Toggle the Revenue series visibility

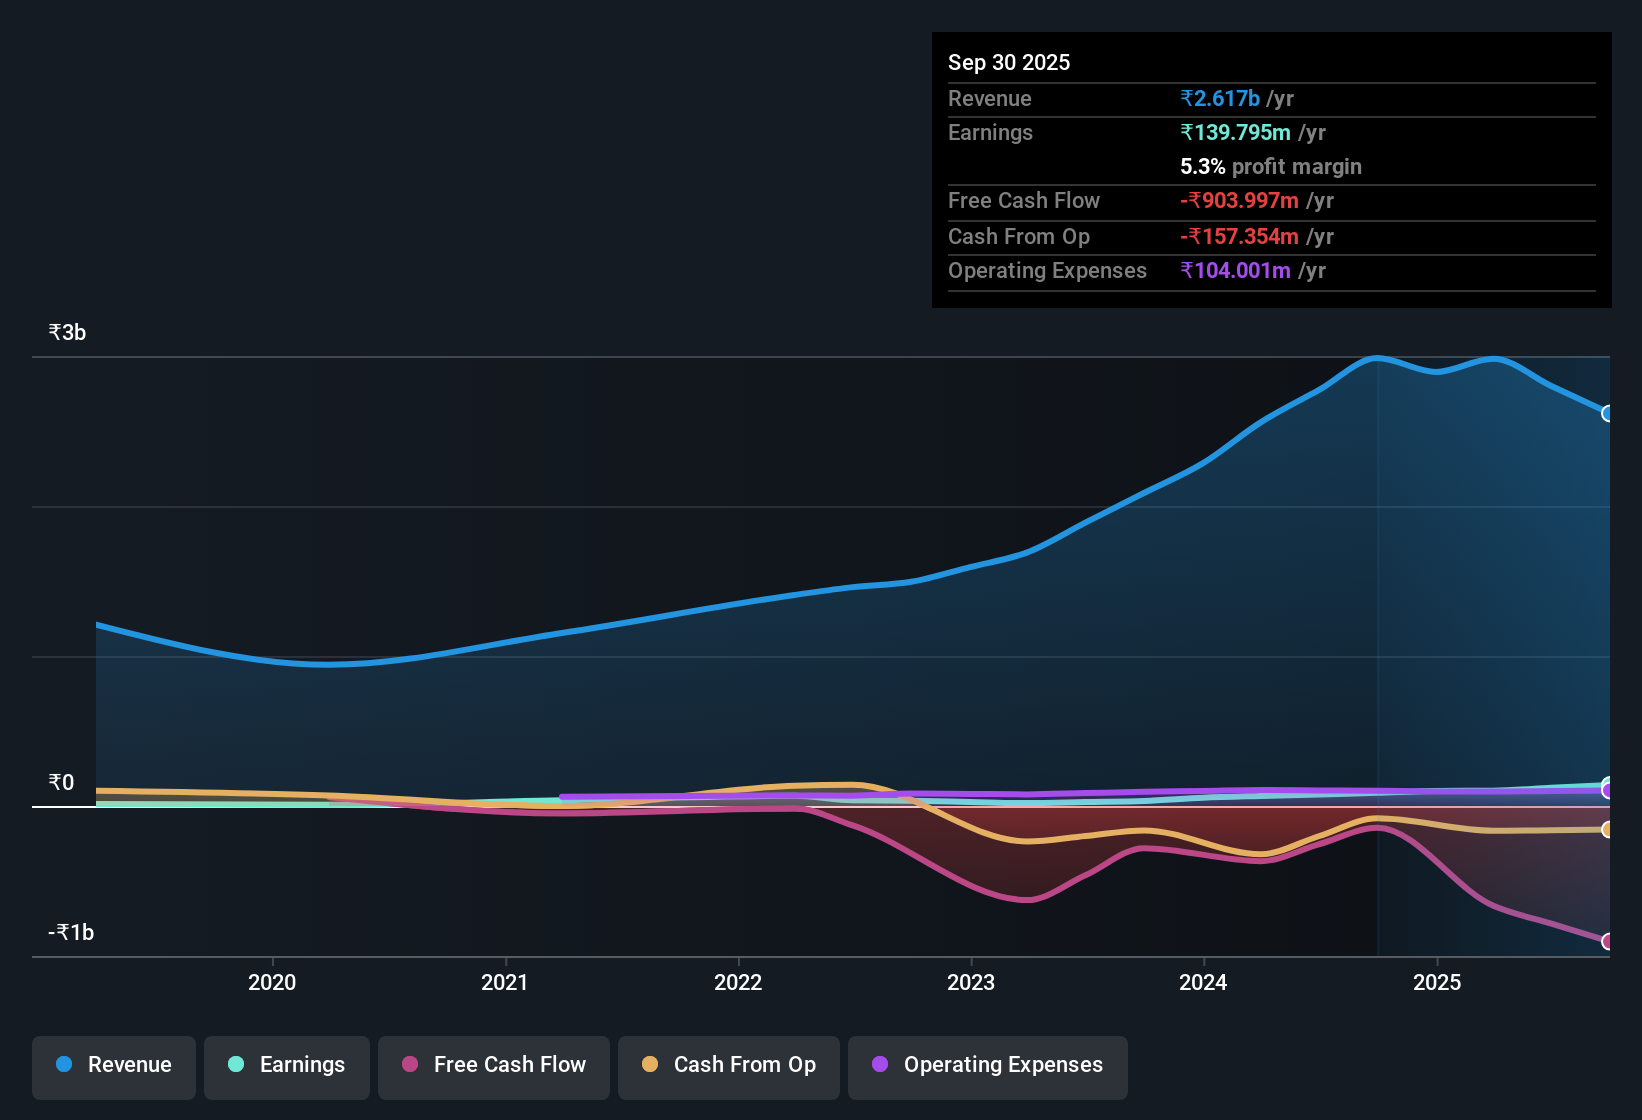point(113,1066)
